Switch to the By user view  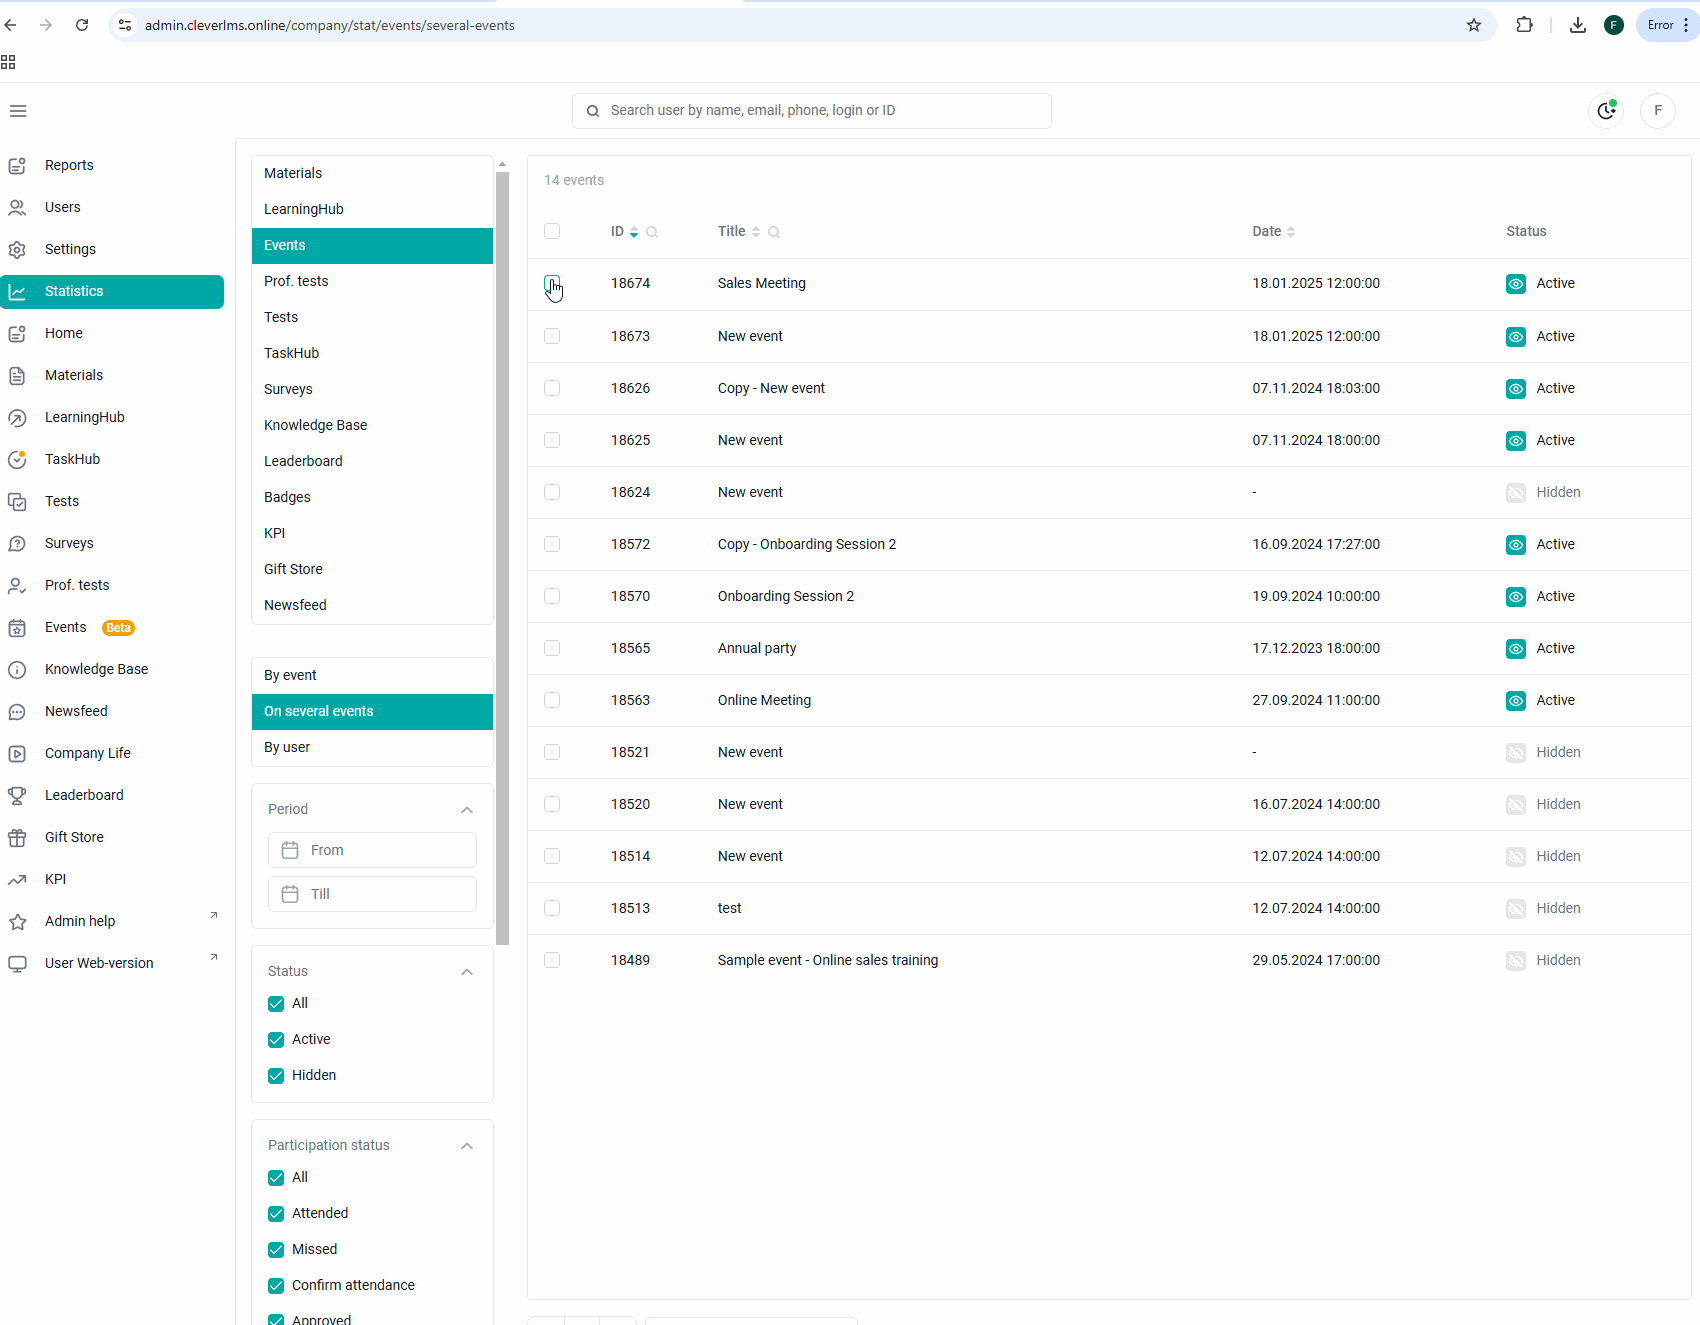pyautogui.click(x=372, y=748)
